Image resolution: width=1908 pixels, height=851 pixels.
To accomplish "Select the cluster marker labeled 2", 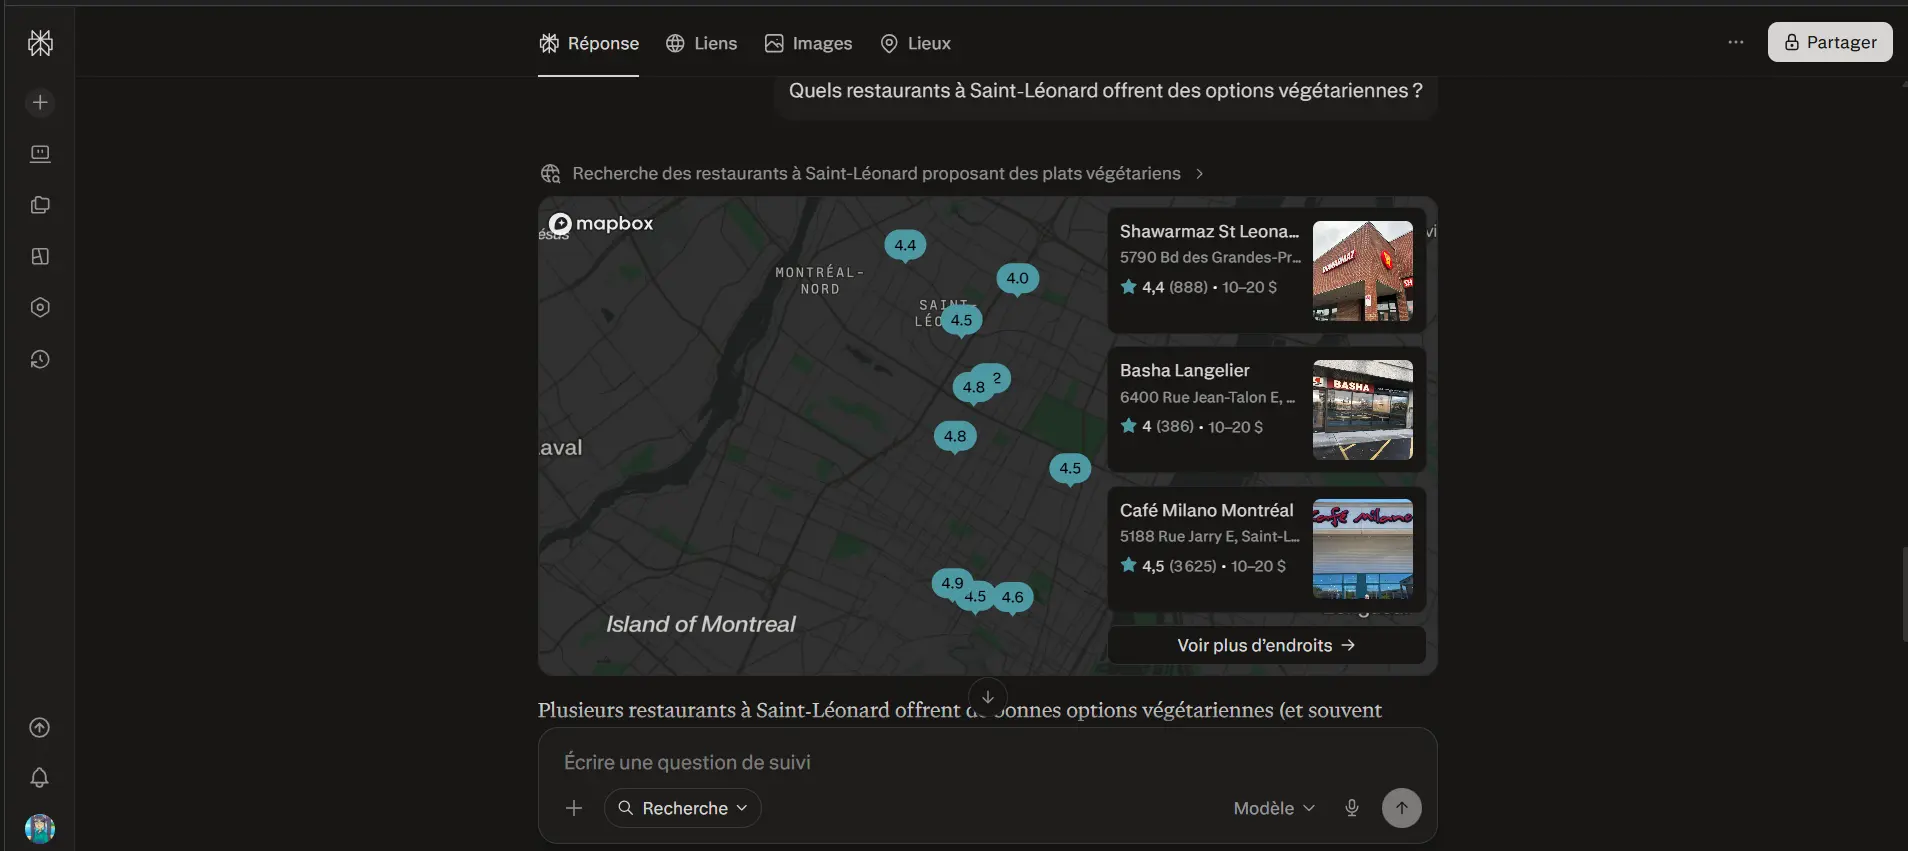I will (x=997, y=378).
